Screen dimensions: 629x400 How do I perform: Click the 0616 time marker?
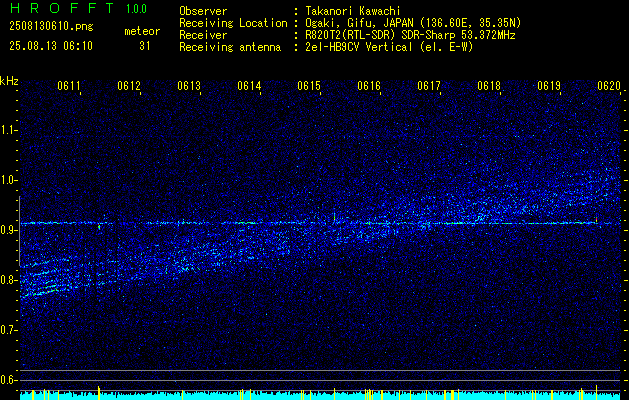(369, 86)
